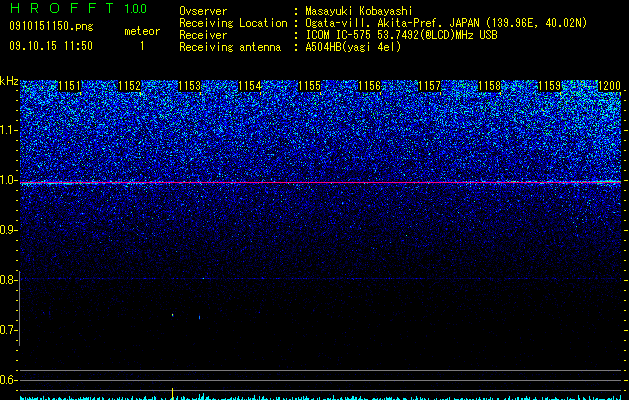The image size is (629, 400).
Task: Click the 0910151150.png filename text
Action: [51, 26]
